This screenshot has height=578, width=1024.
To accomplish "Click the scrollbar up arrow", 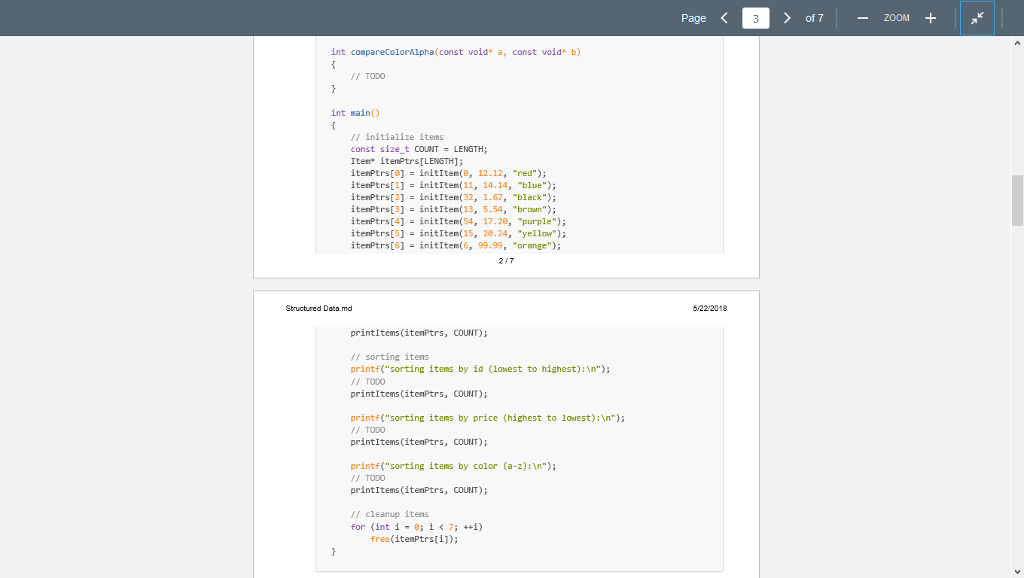I will (x=1017, y=44).
